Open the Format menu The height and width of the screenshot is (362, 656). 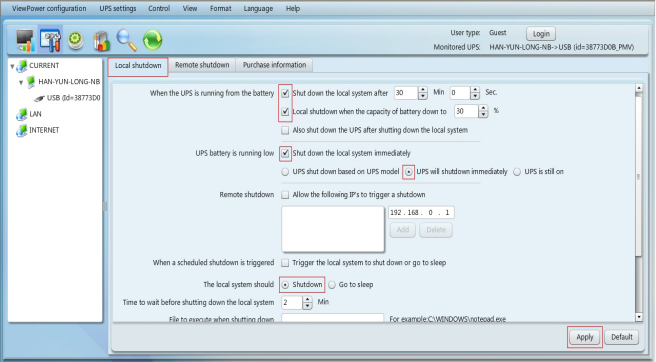click(x=220, y=8)
